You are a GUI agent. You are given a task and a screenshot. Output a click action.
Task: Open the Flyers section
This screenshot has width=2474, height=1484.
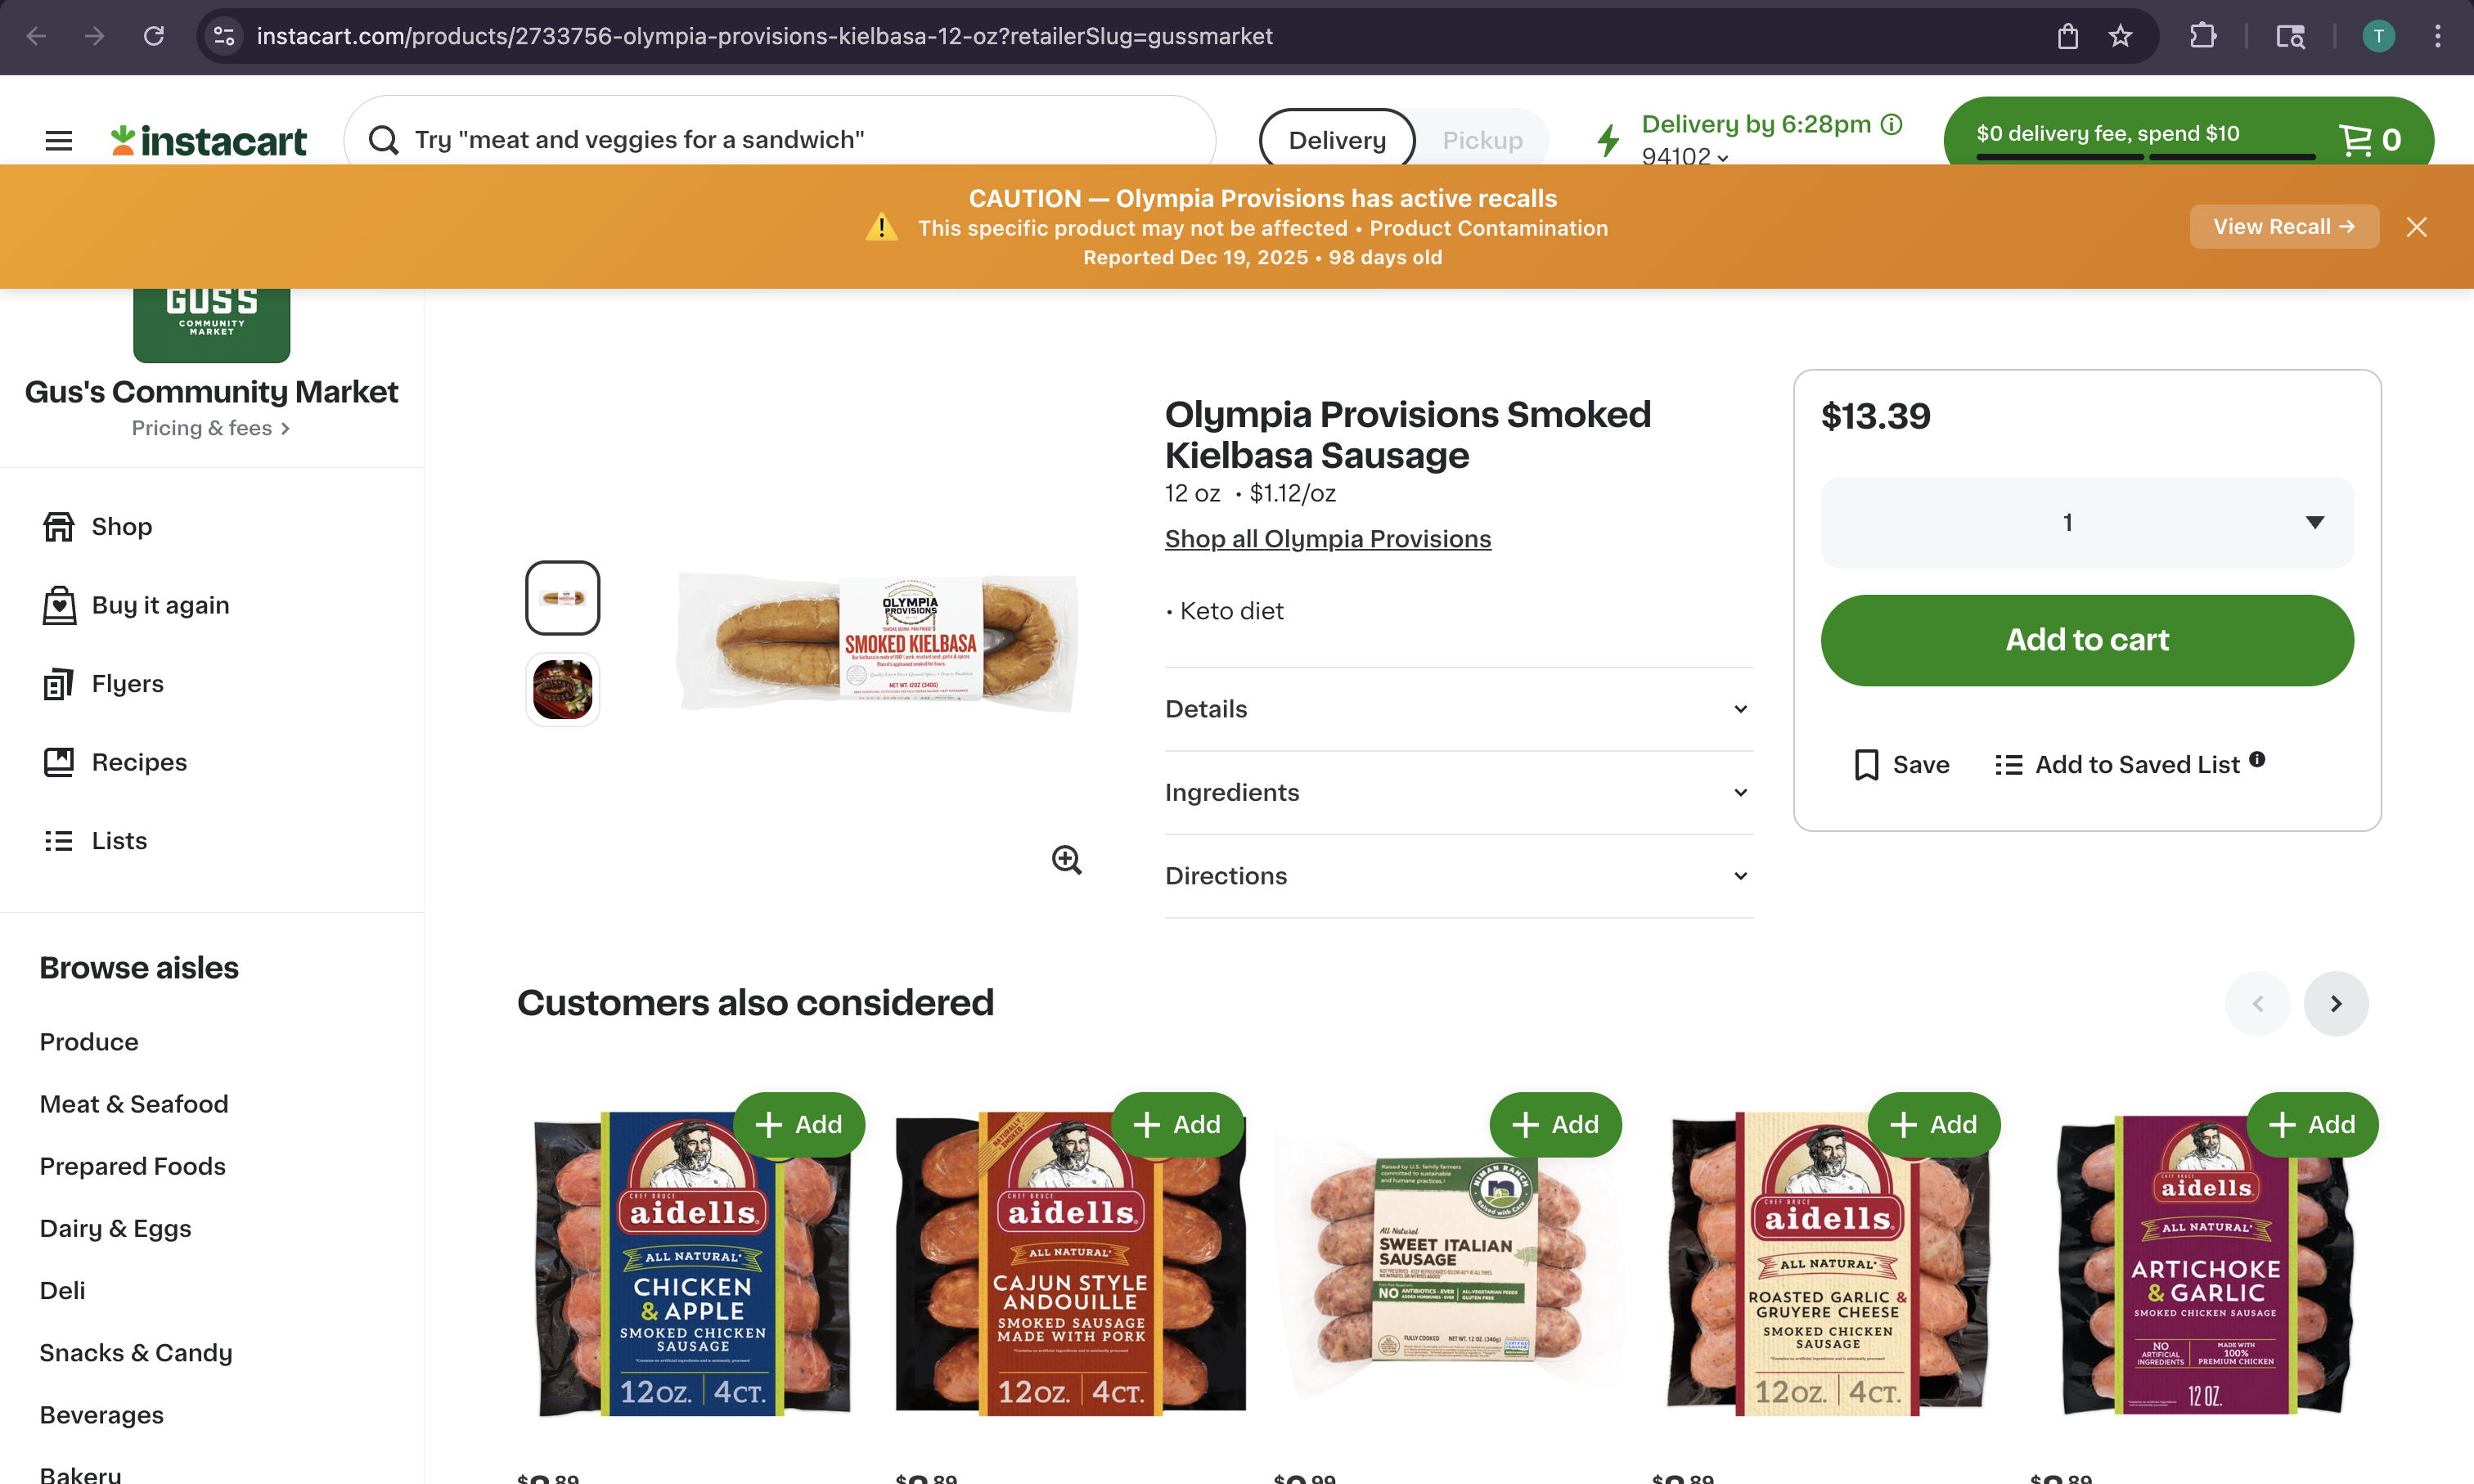127,683
